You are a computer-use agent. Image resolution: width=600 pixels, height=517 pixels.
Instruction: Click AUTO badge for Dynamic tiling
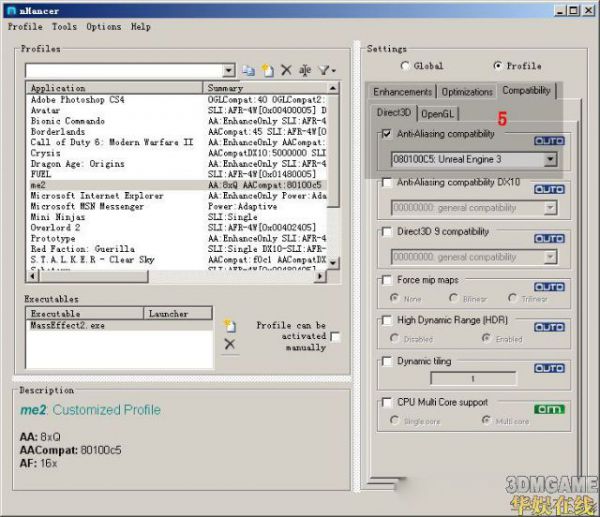pyautogui.click(x=549, y=368)
